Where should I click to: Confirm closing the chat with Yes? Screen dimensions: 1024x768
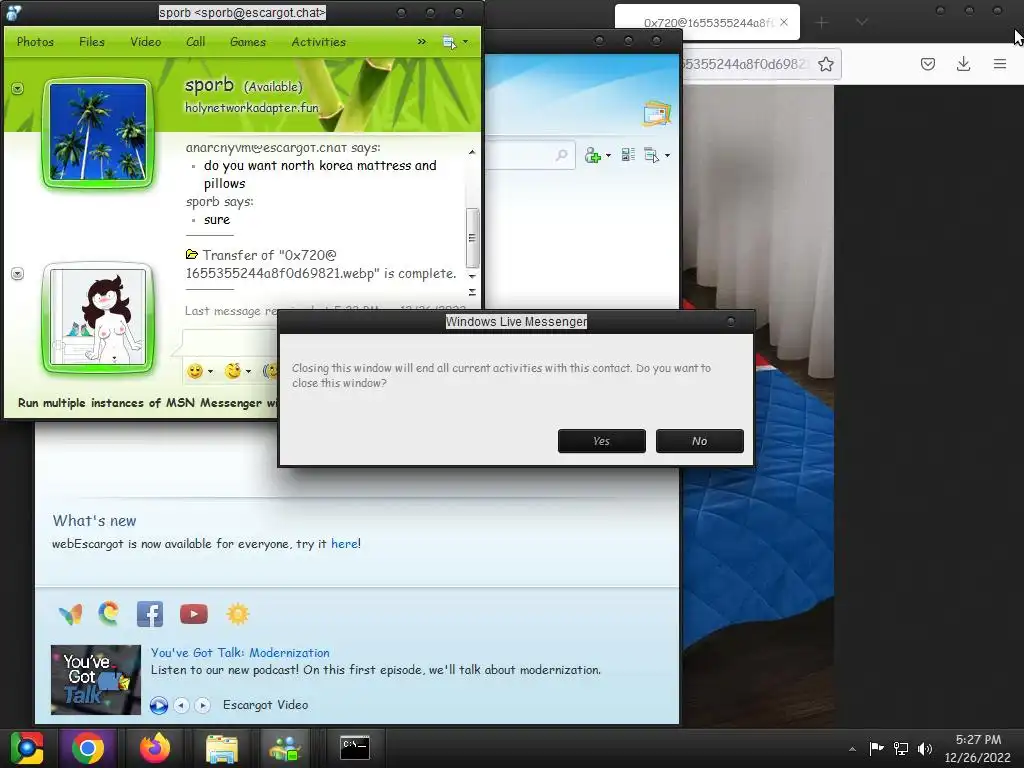(x=601, y=441)
